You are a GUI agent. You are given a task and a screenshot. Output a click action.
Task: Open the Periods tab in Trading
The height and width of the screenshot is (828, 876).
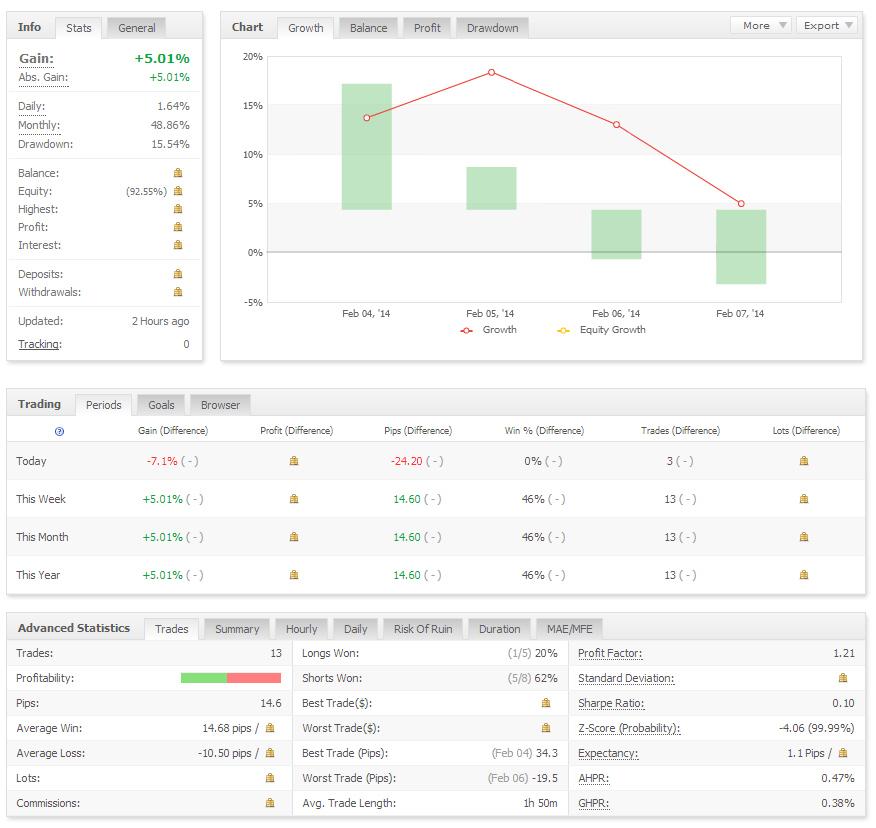tap(103, 405)
